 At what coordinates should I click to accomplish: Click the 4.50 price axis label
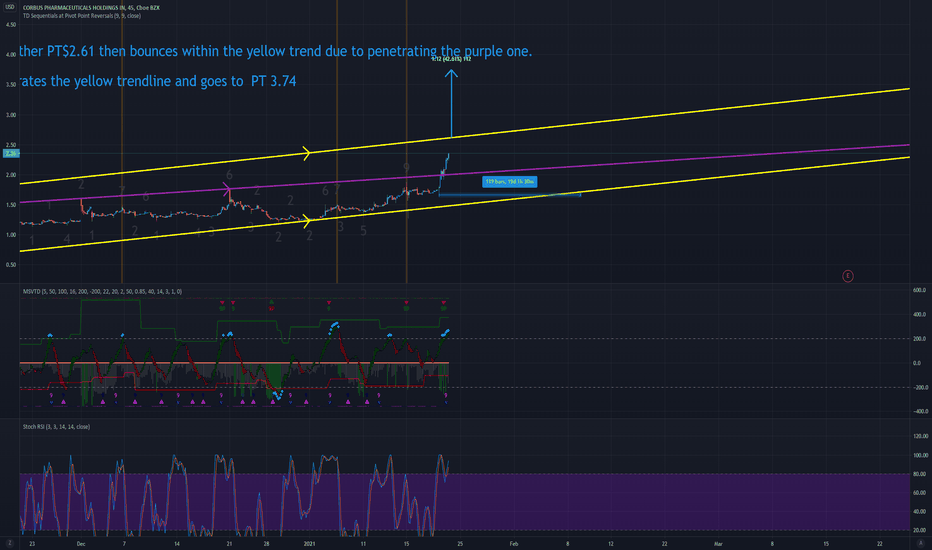11,25
